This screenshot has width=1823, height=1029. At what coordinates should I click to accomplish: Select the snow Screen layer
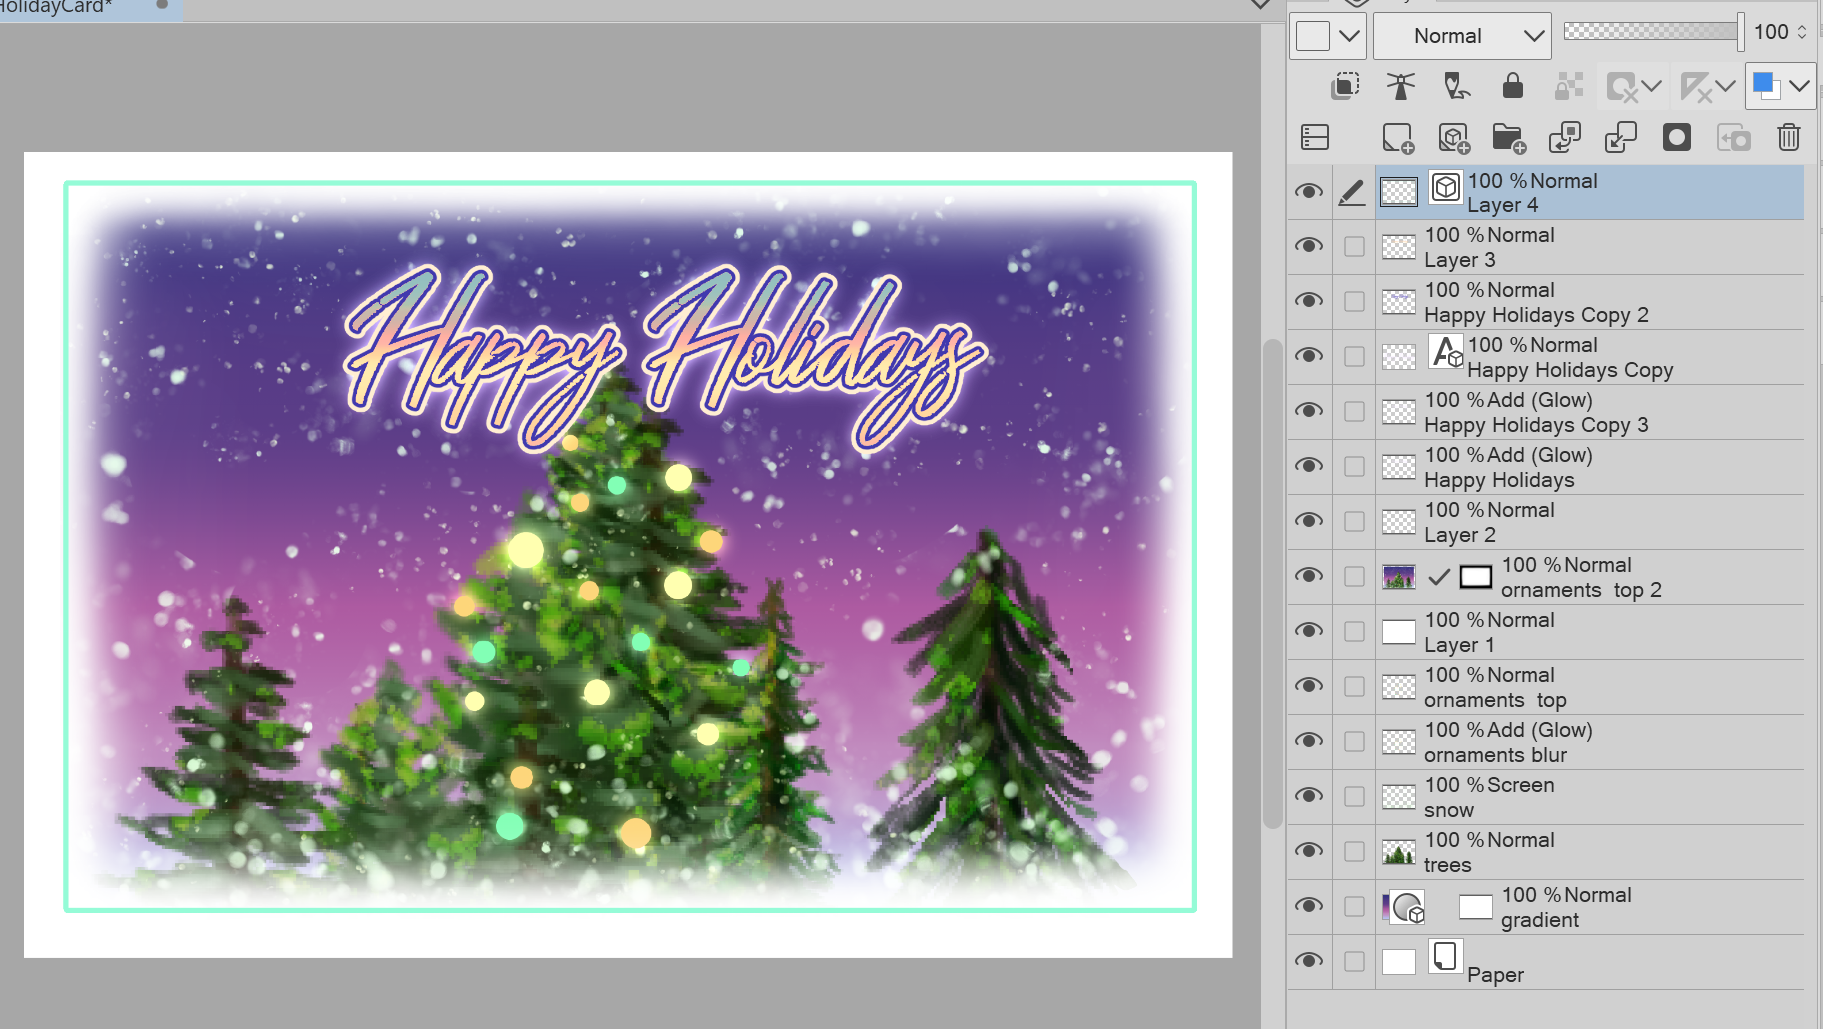click(1590, 797)
